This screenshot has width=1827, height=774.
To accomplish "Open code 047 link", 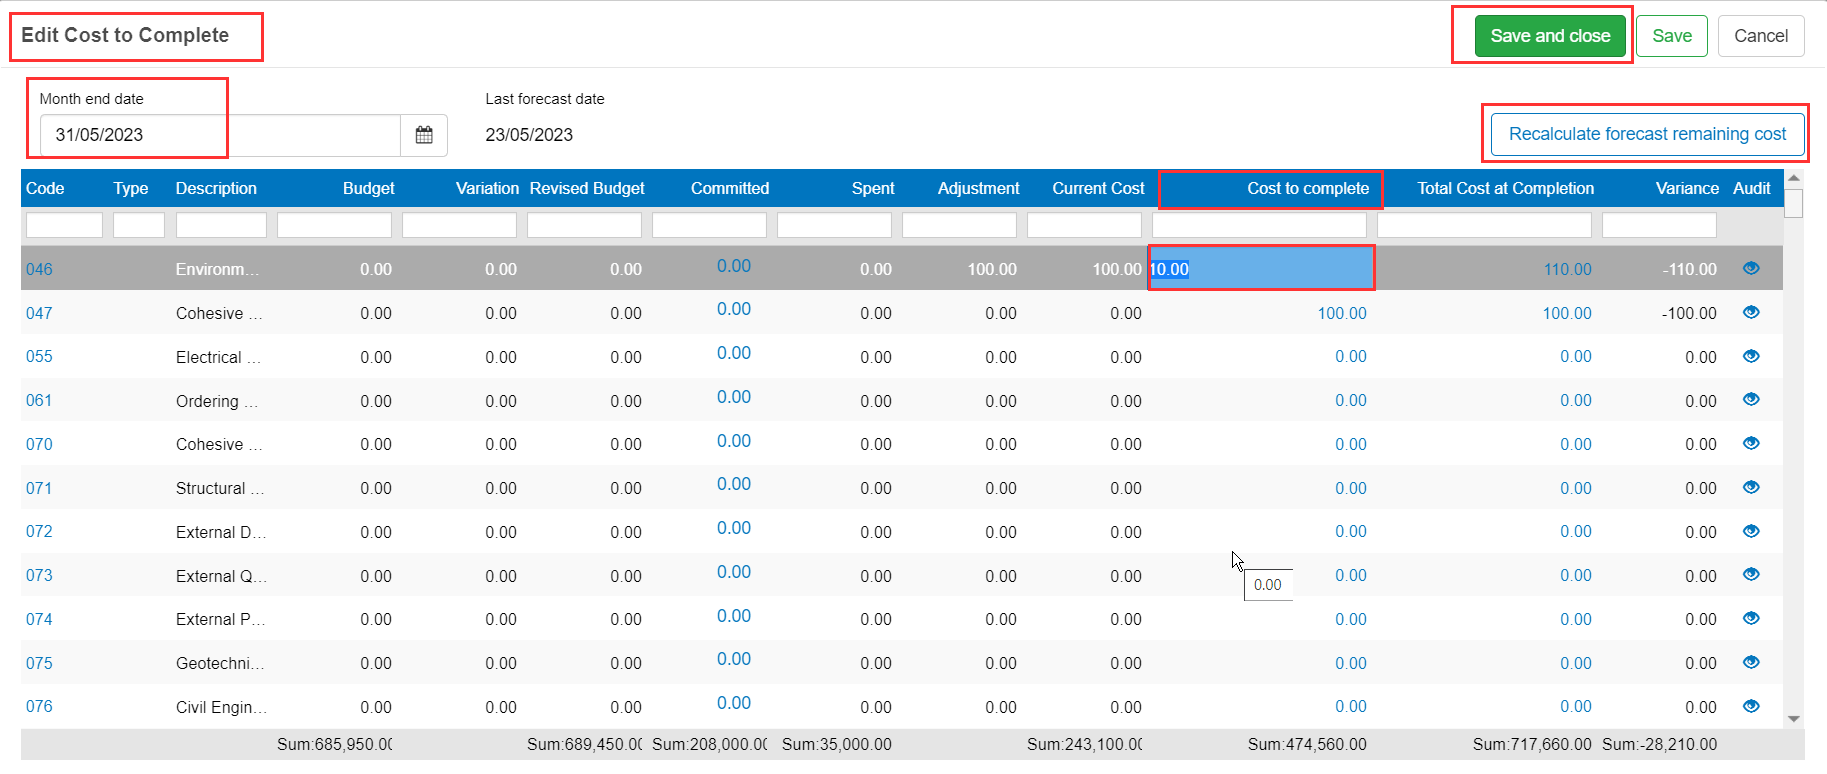I will coord(39,313).
